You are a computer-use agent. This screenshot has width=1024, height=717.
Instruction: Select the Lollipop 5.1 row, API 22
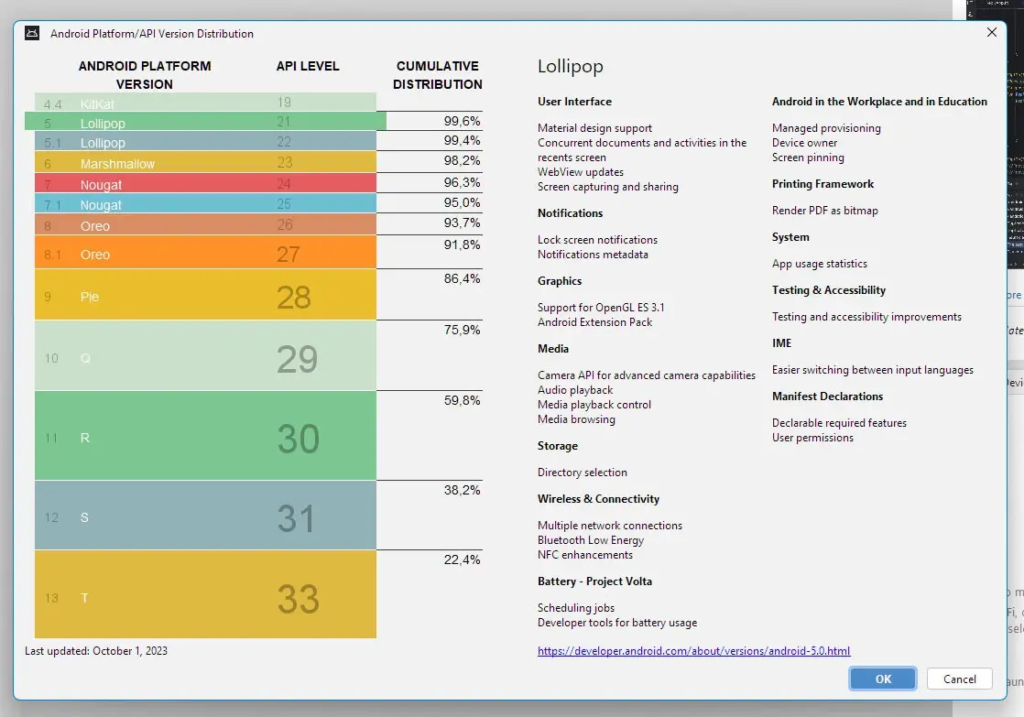coord(205,142)
